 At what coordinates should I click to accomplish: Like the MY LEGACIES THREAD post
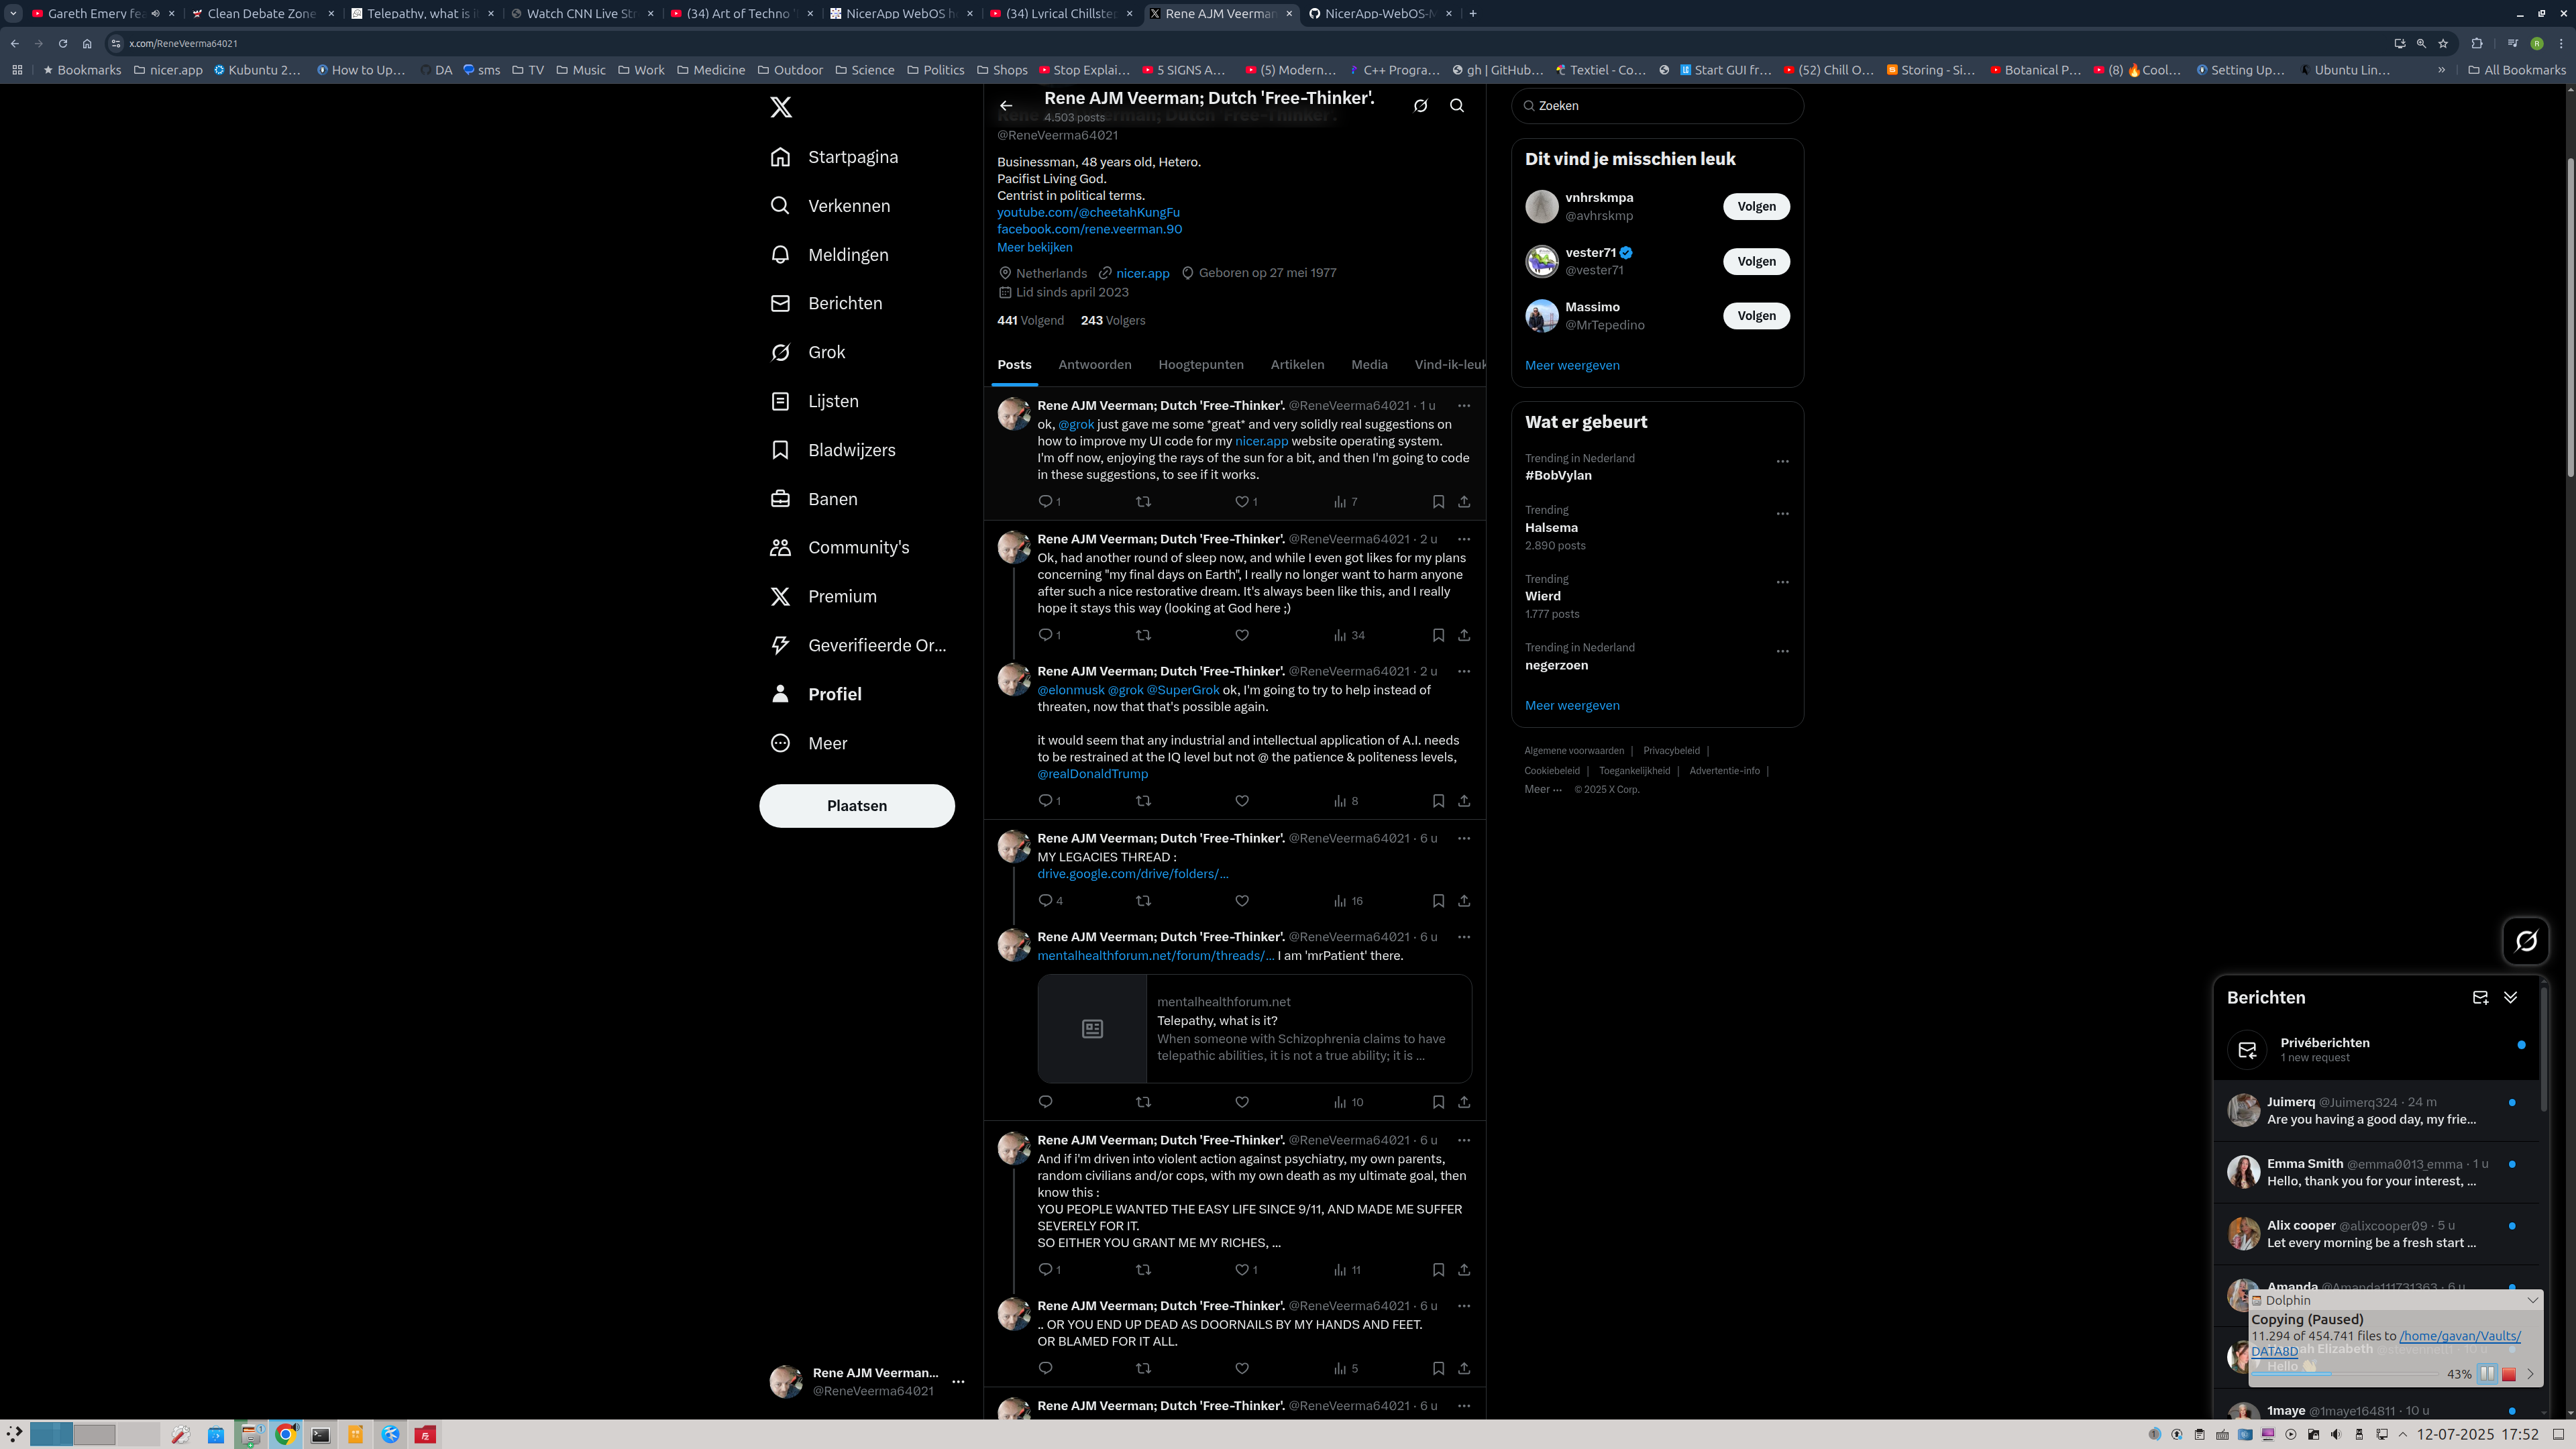click(x=1241, y=901)
